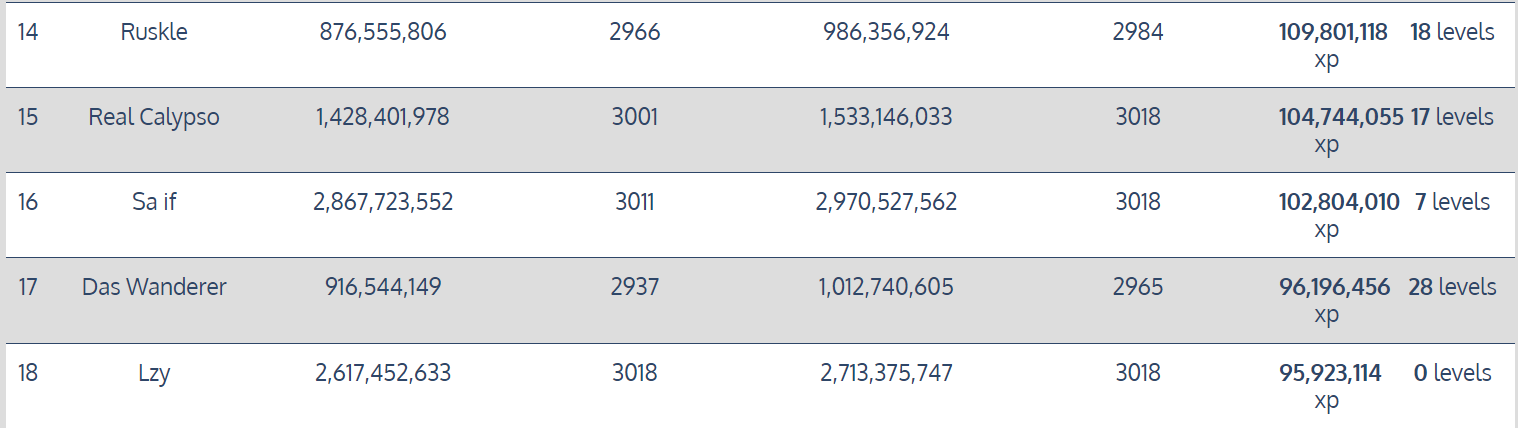This screenshot has height=428, width=1518.
Task: Select the Real Calypso player name
Action: point(154,117)
